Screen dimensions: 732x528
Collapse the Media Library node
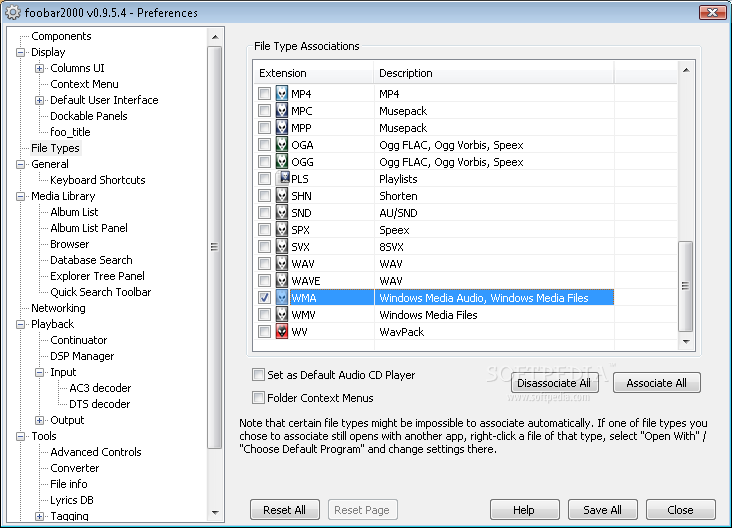(20, 196)
